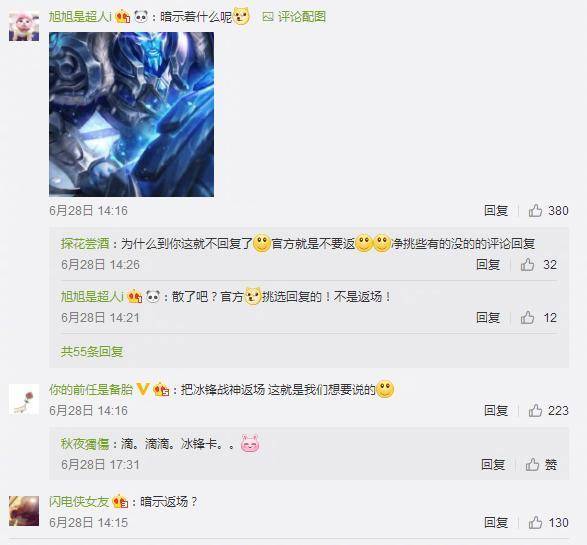The image size is (587, 545).
Task: Open 探花尝酒's profile link
Action: pyautogui.click(x=85, y=244)
